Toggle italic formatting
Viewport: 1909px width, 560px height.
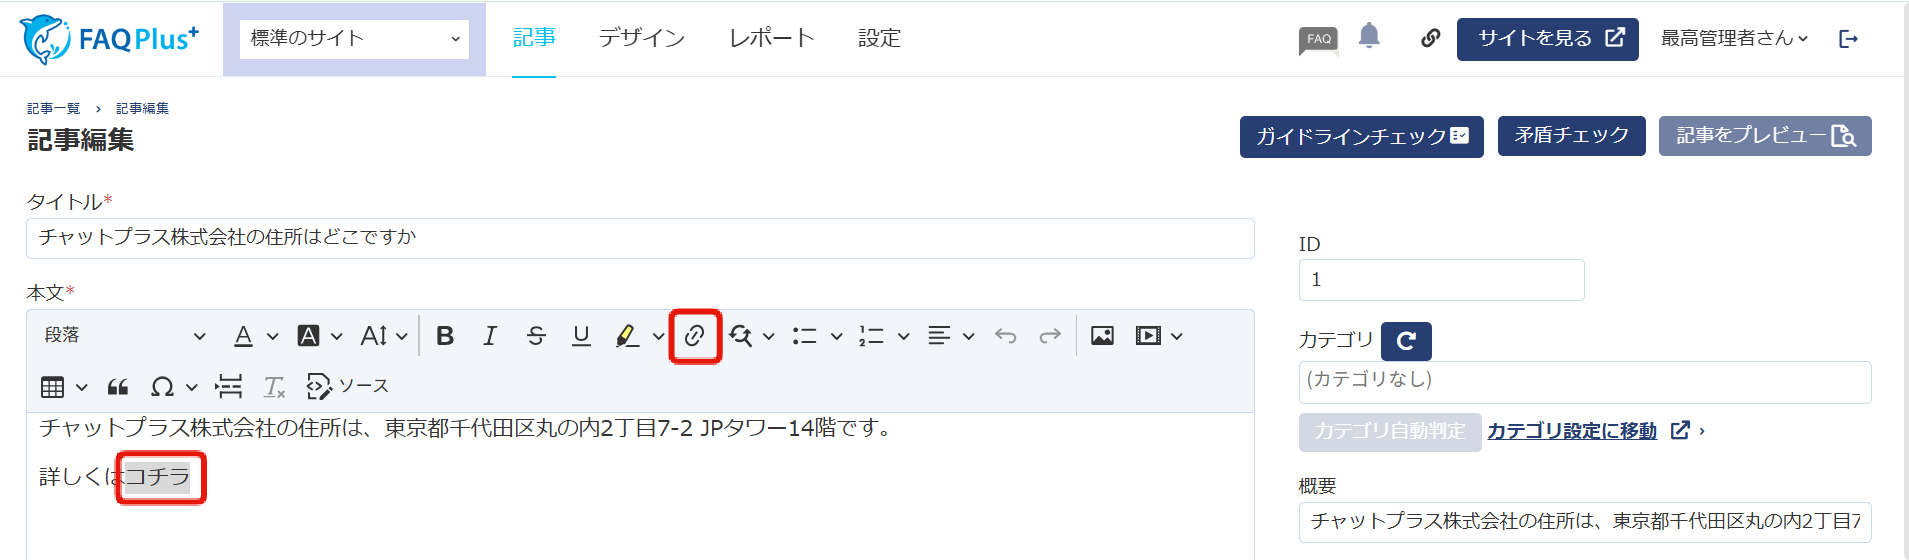tap(490, 336)
